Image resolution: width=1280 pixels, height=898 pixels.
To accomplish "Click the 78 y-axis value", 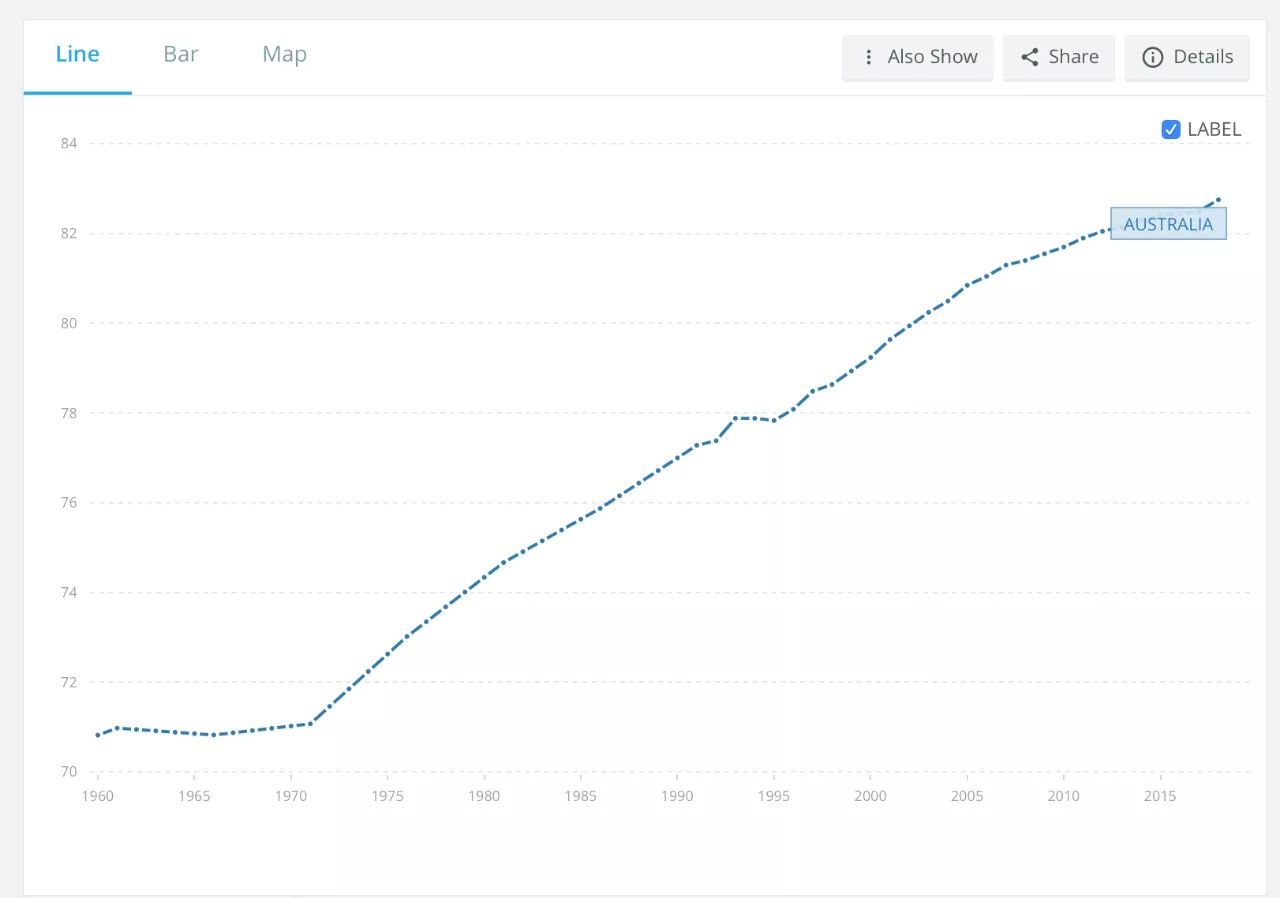I will tap(69, 413).
